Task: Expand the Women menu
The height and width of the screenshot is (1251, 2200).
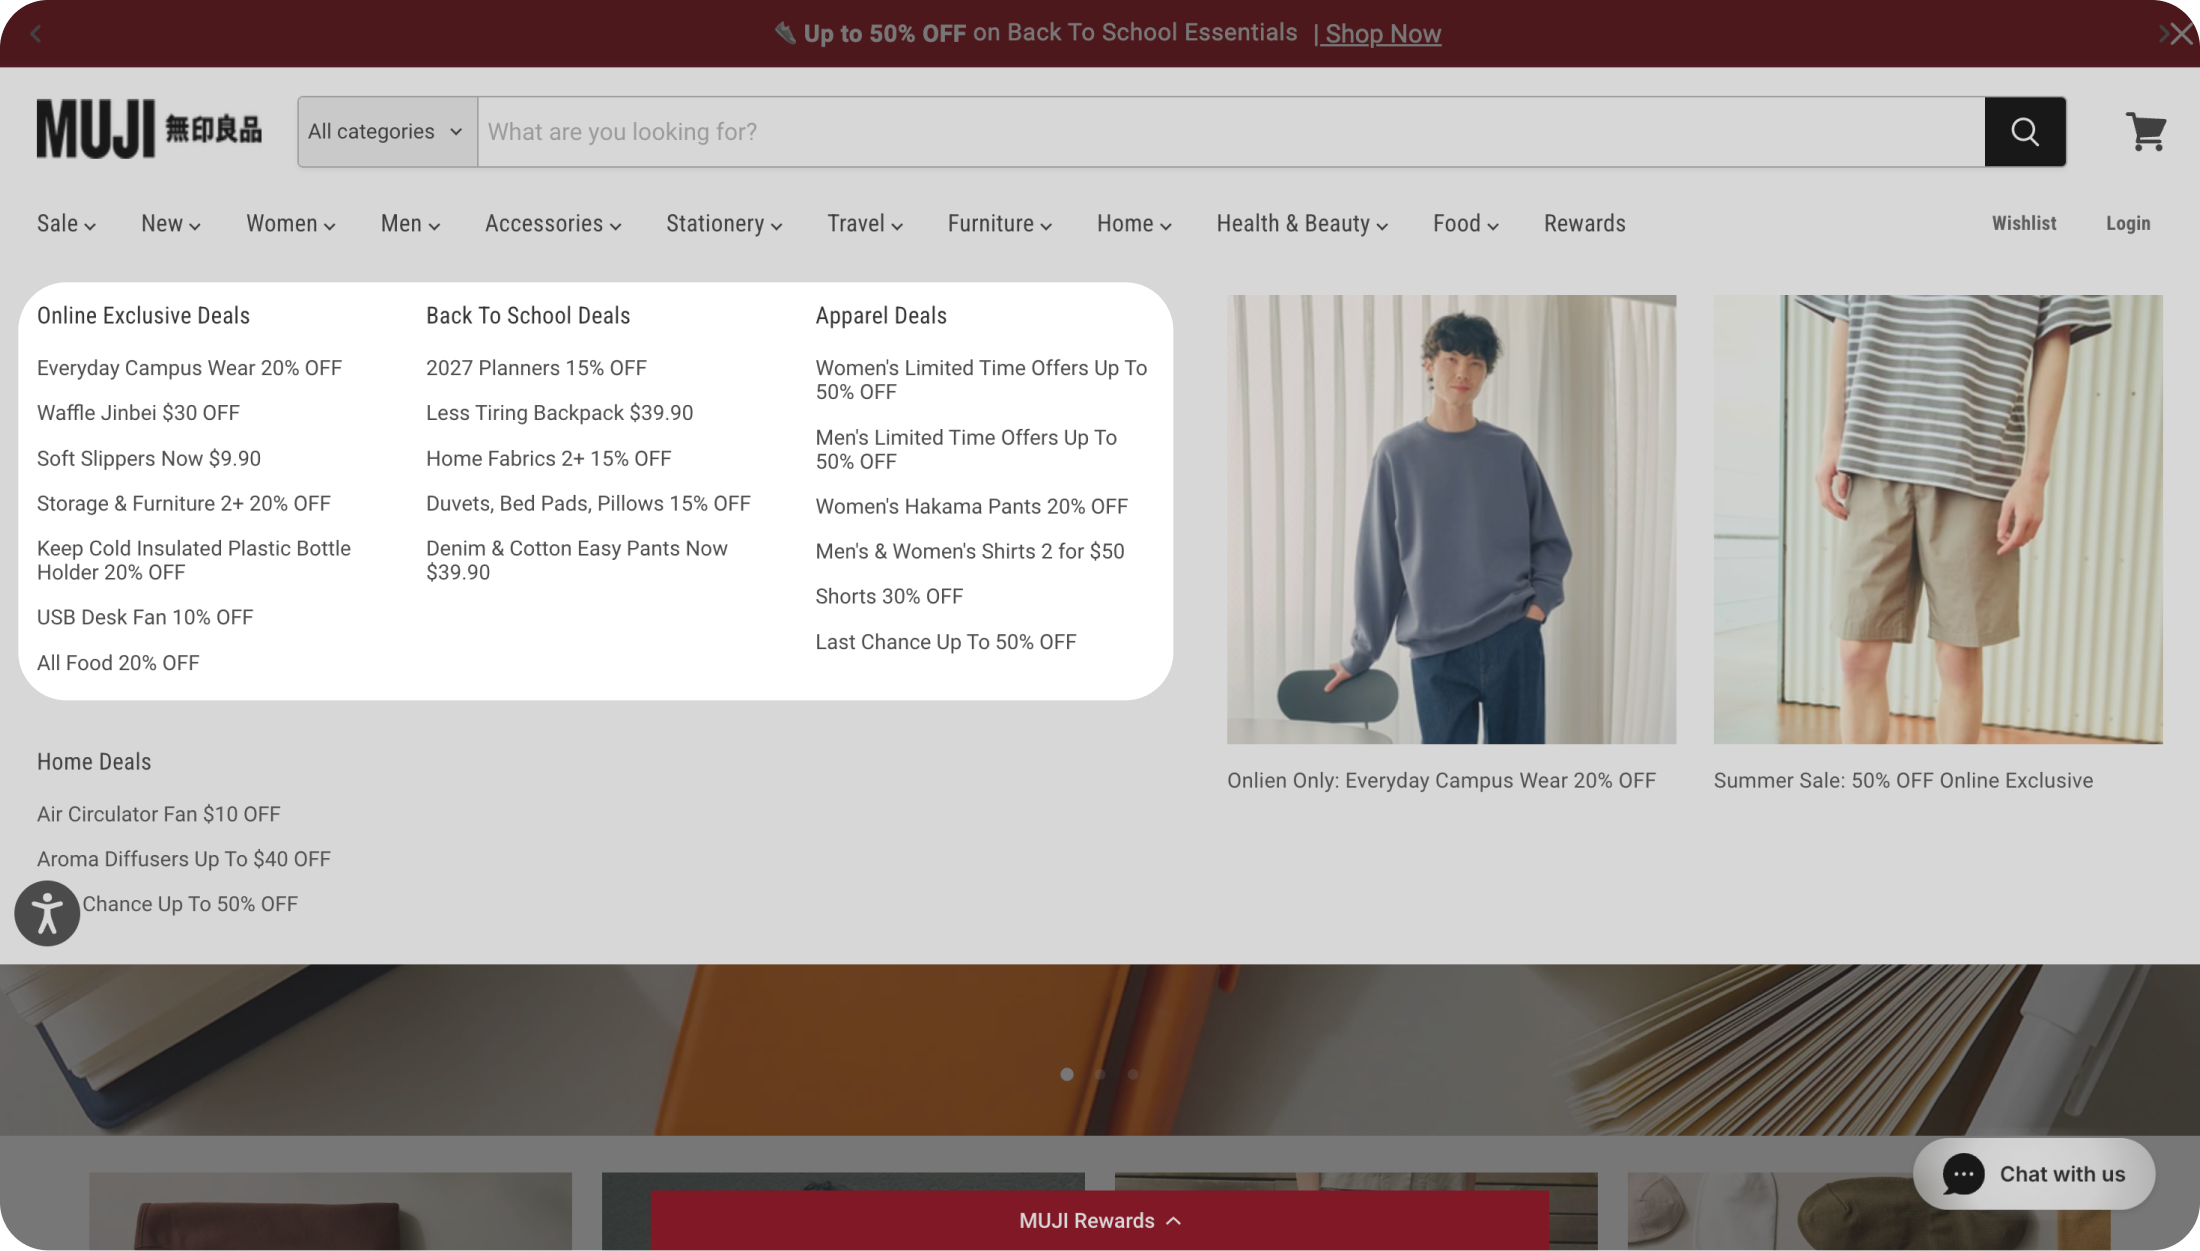Action: pos(291,223)
